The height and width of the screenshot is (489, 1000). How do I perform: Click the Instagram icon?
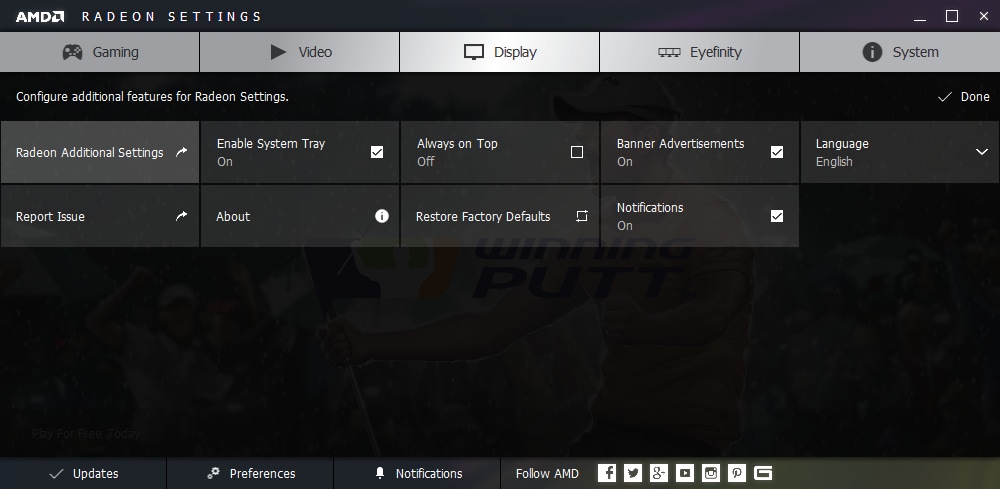pos(711,473)
